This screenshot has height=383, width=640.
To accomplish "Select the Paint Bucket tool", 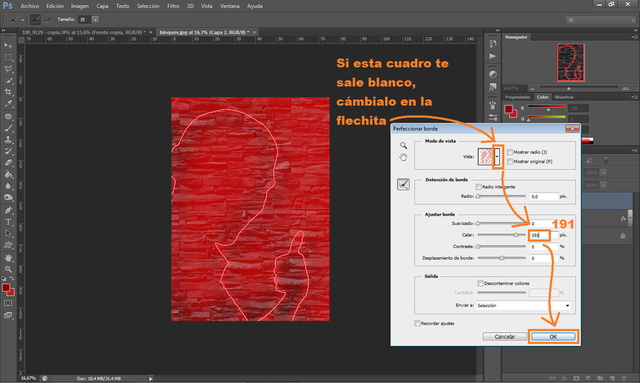I will pos(8,174).
